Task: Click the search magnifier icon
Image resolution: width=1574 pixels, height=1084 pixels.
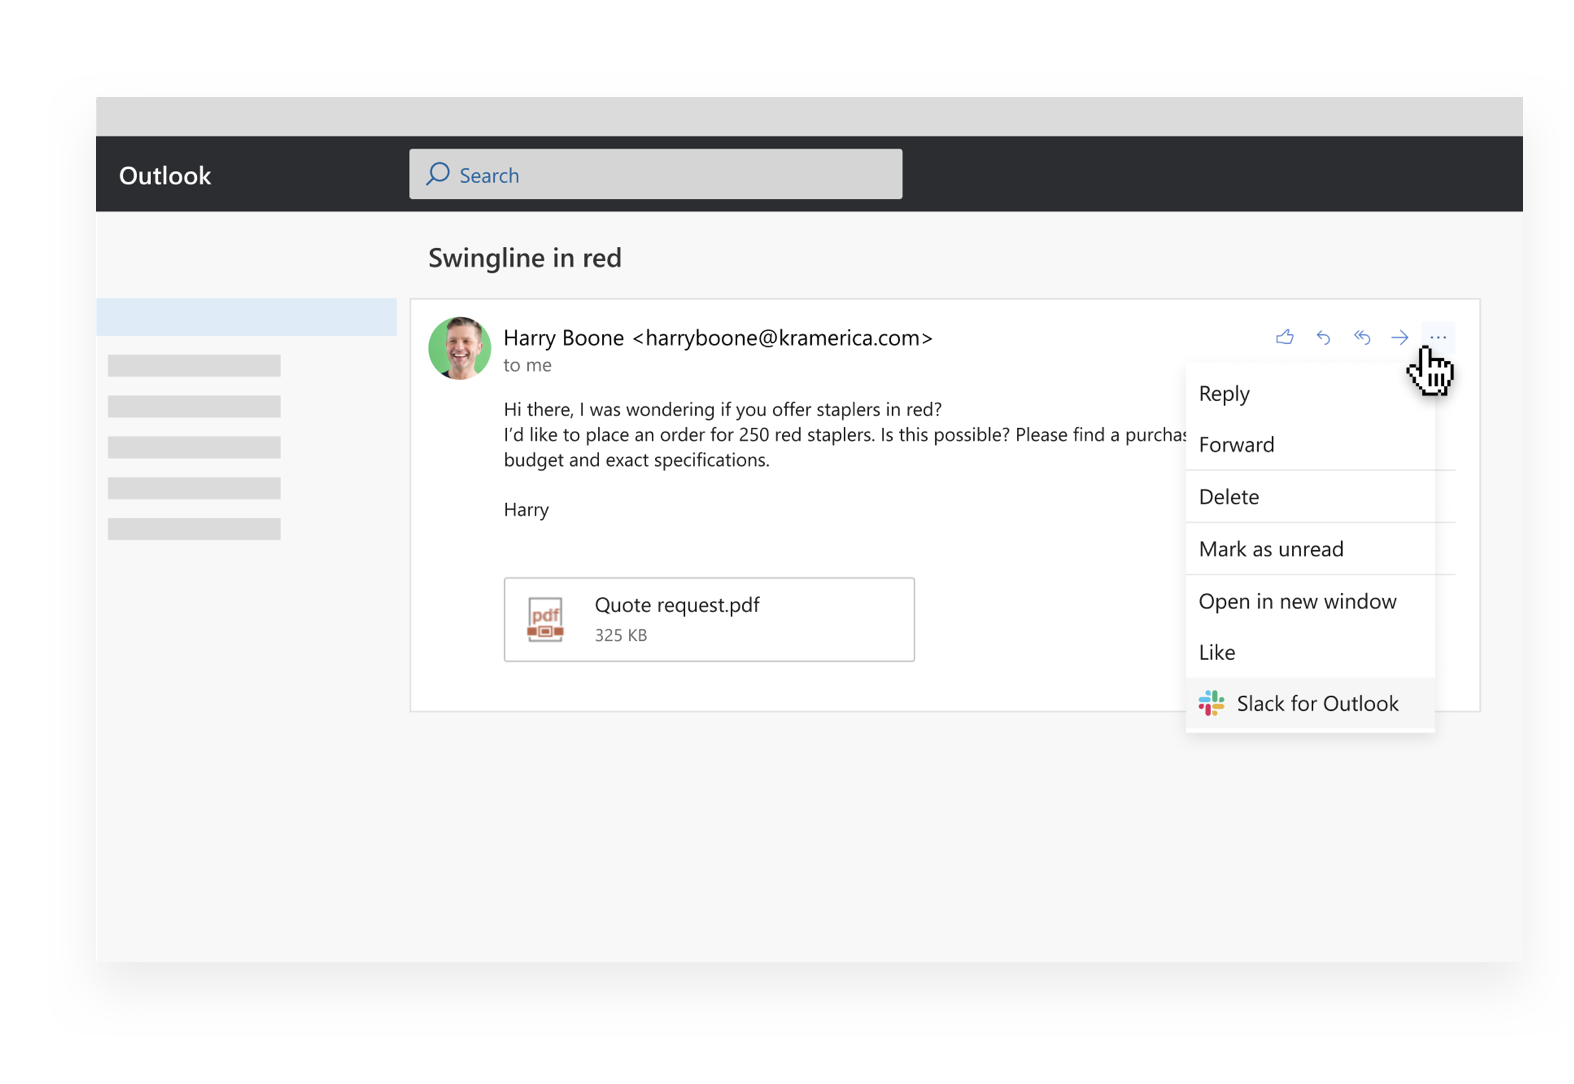Action: (438, 174)
